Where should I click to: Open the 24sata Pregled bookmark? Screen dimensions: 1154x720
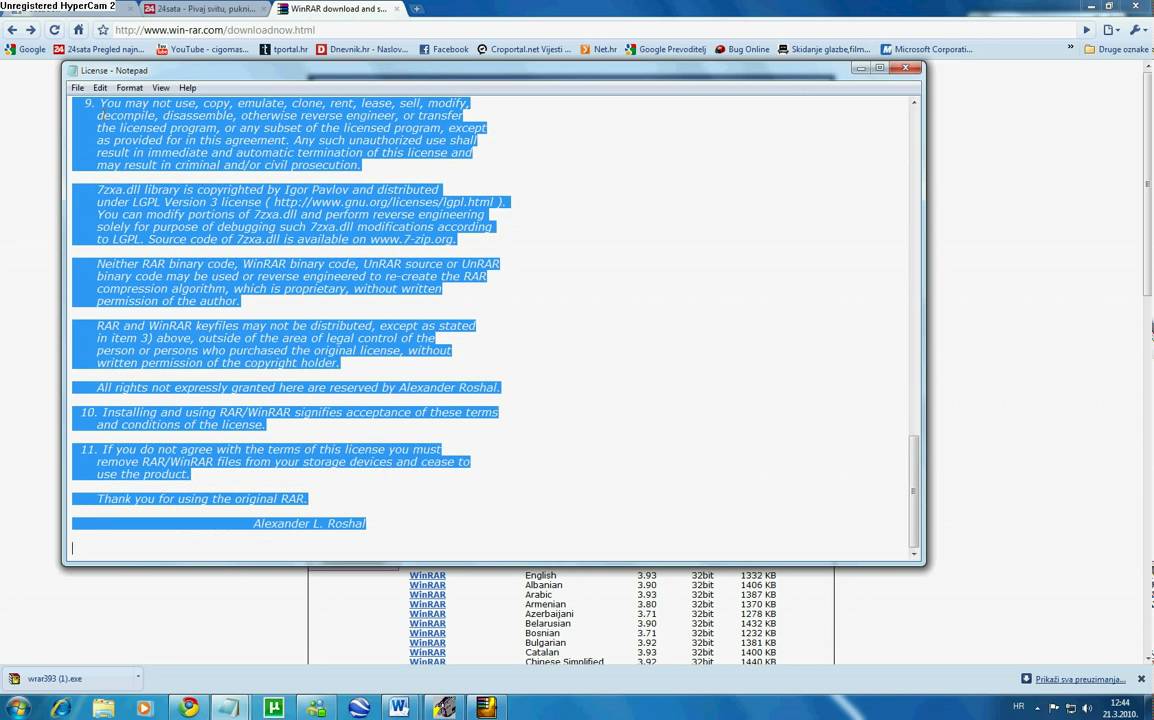tap(99, 49)
